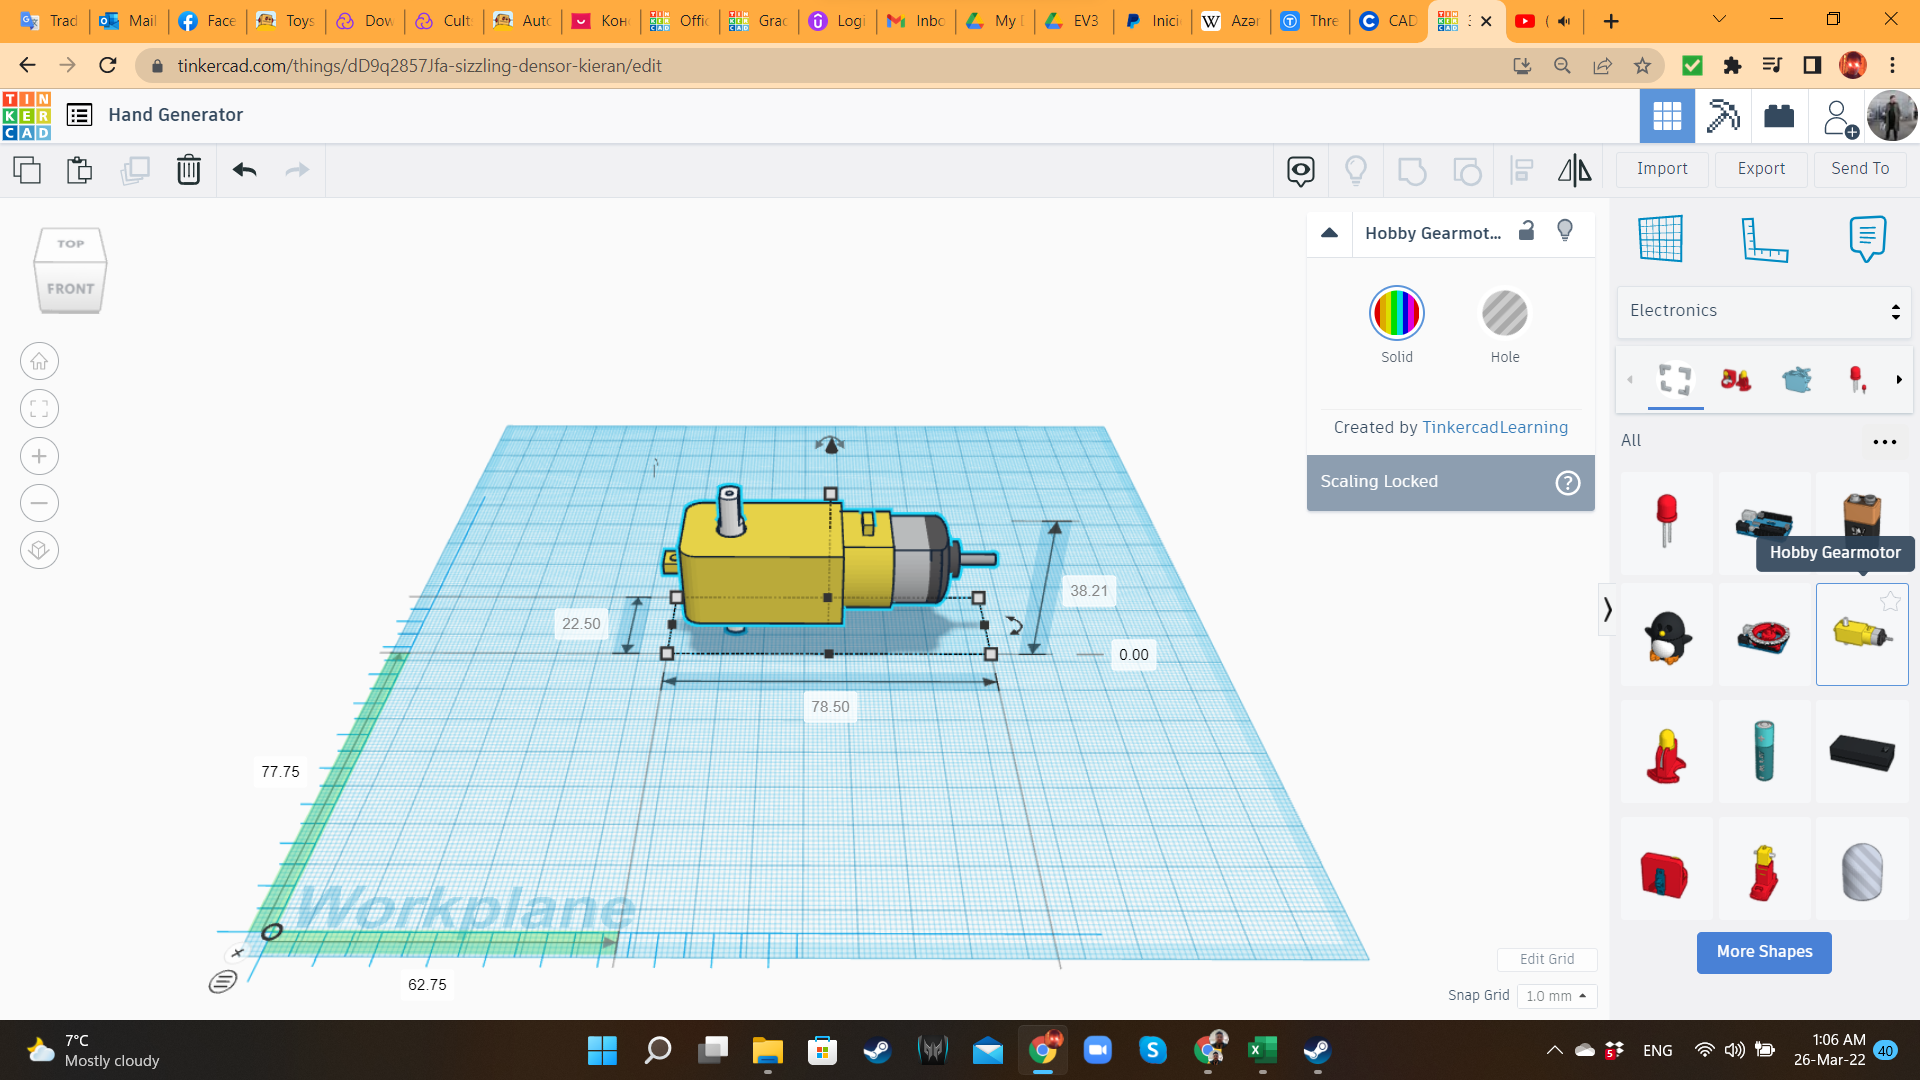Open the Notes tool
Image resolution: width=1920 pixels, height=1080 pixels.
1867,239
